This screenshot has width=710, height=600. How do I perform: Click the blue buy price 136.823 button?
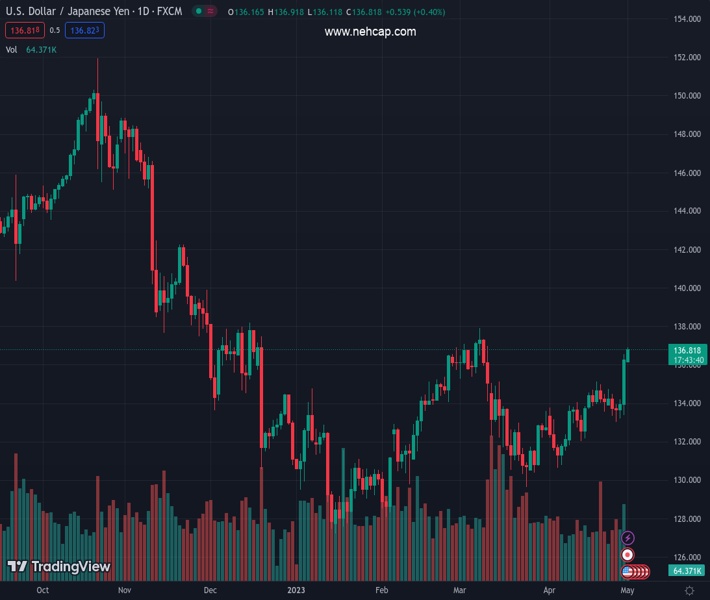(85, 30)
